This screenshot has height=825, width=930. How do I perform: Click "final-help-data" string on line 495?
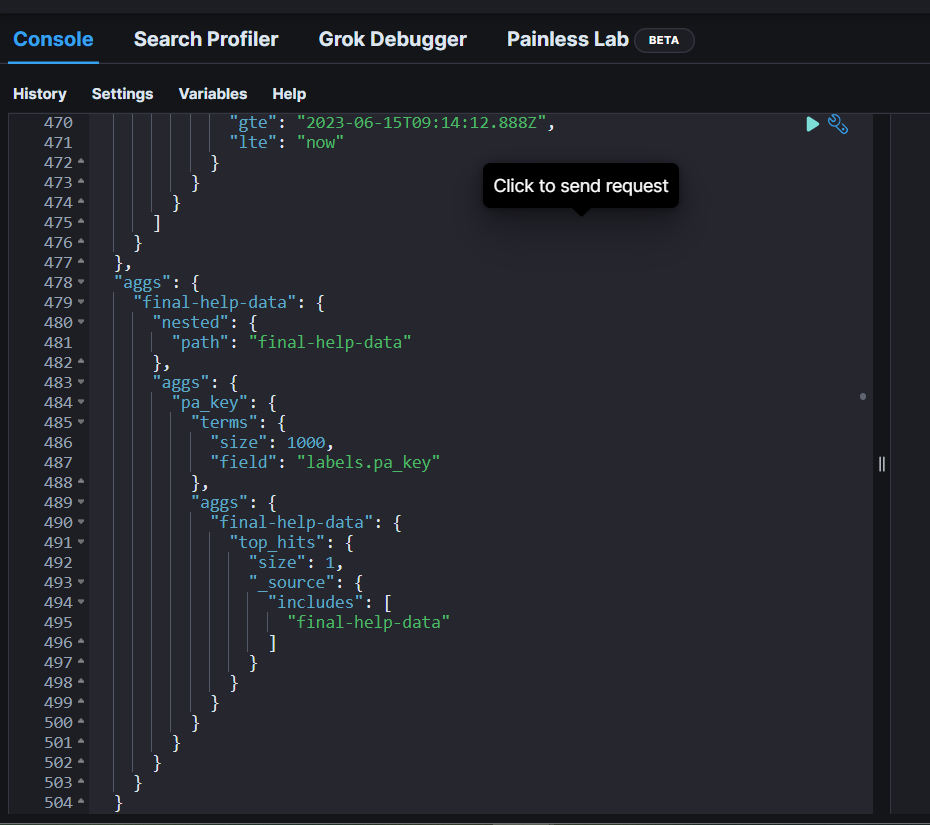(x=368, y=622)
